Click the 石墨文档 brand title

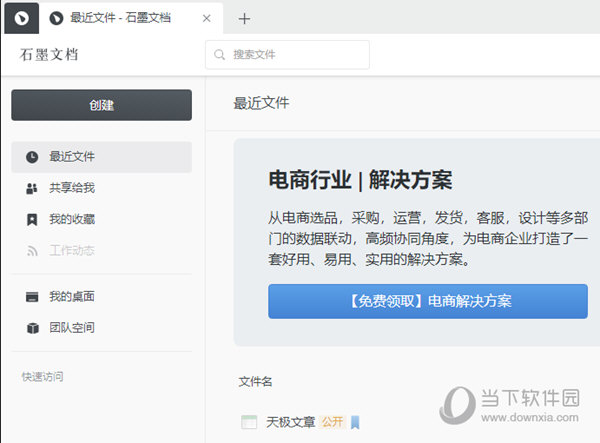(49, 55)
